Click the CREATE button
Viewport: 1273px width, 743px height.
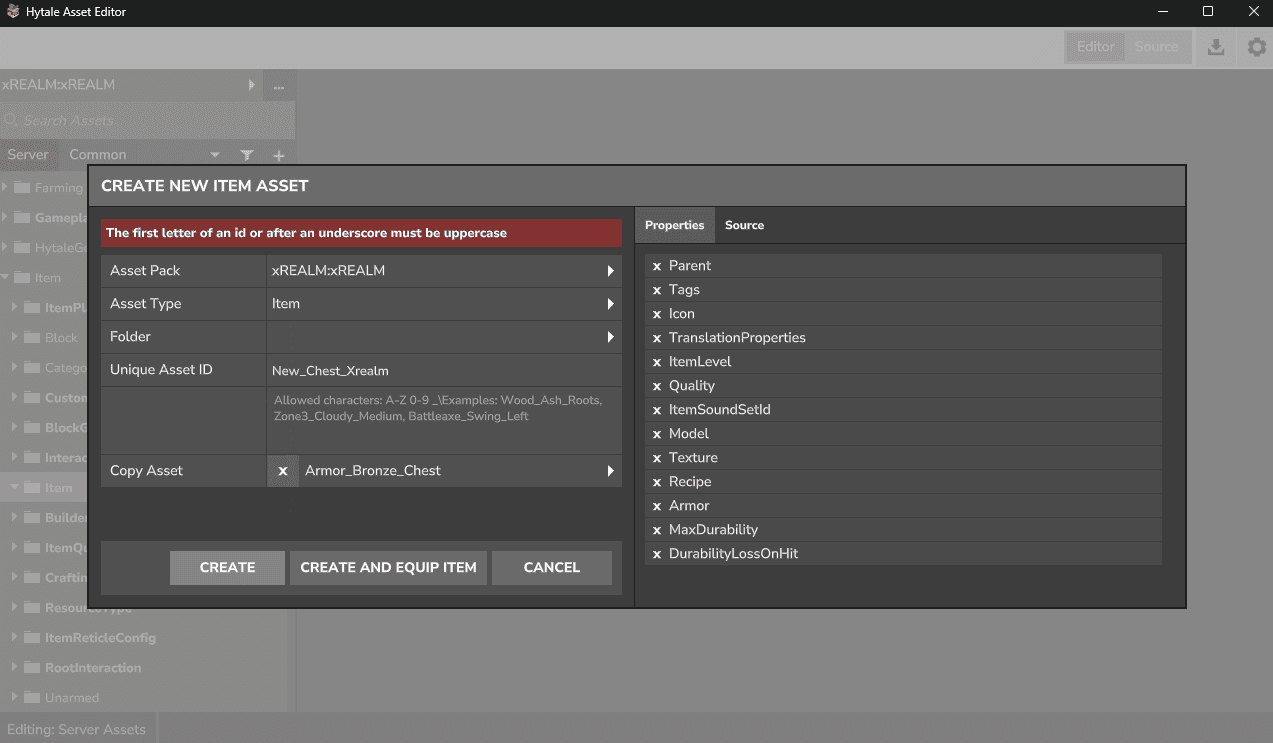tap(227, 567)
